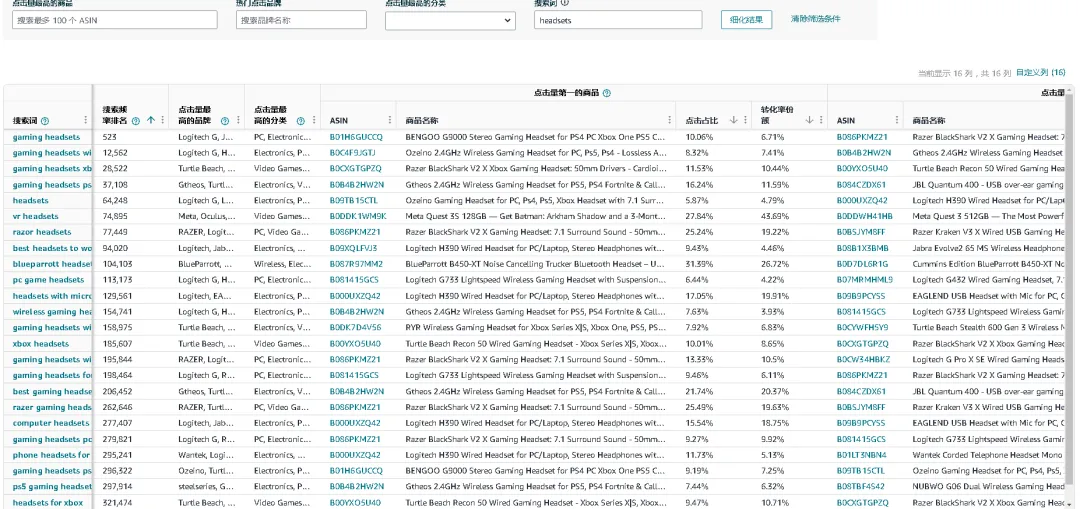Click info icon beside 点击量第一的商品 header
Screen dimensions: 1080x509
607,93
